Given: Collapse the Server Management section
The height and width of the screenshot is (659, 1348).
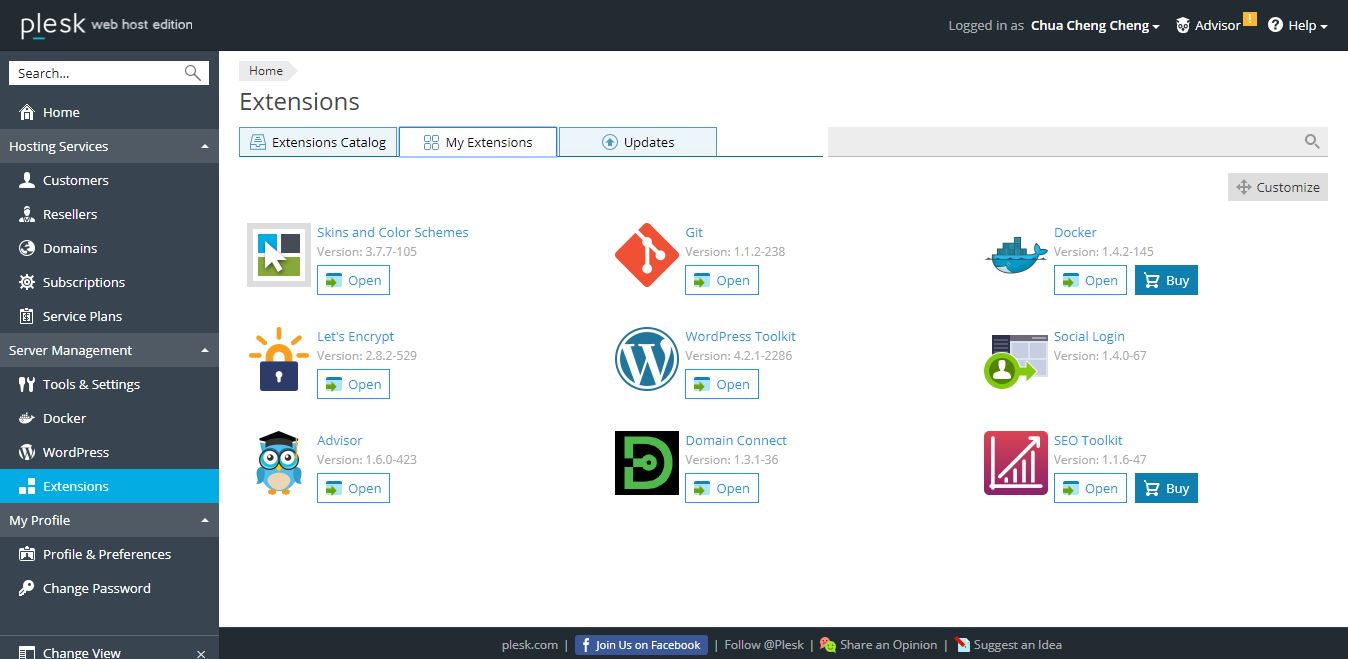Looking at the screenshot, I should click(x=109, y=350).
